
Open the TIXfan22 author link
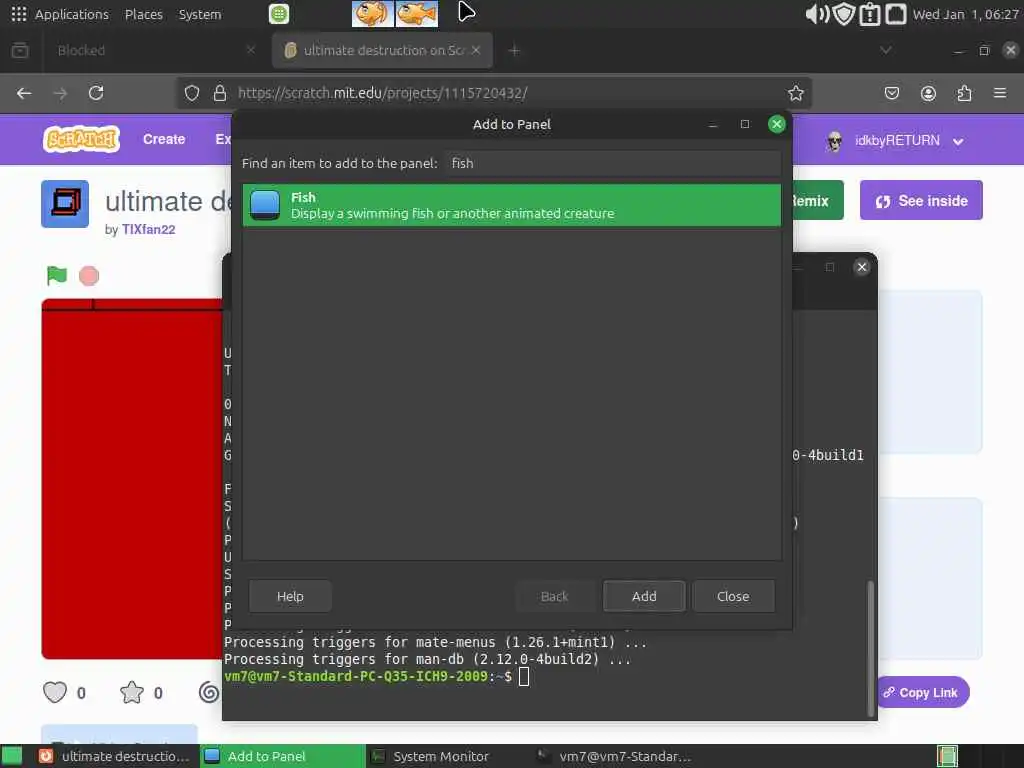148,229
